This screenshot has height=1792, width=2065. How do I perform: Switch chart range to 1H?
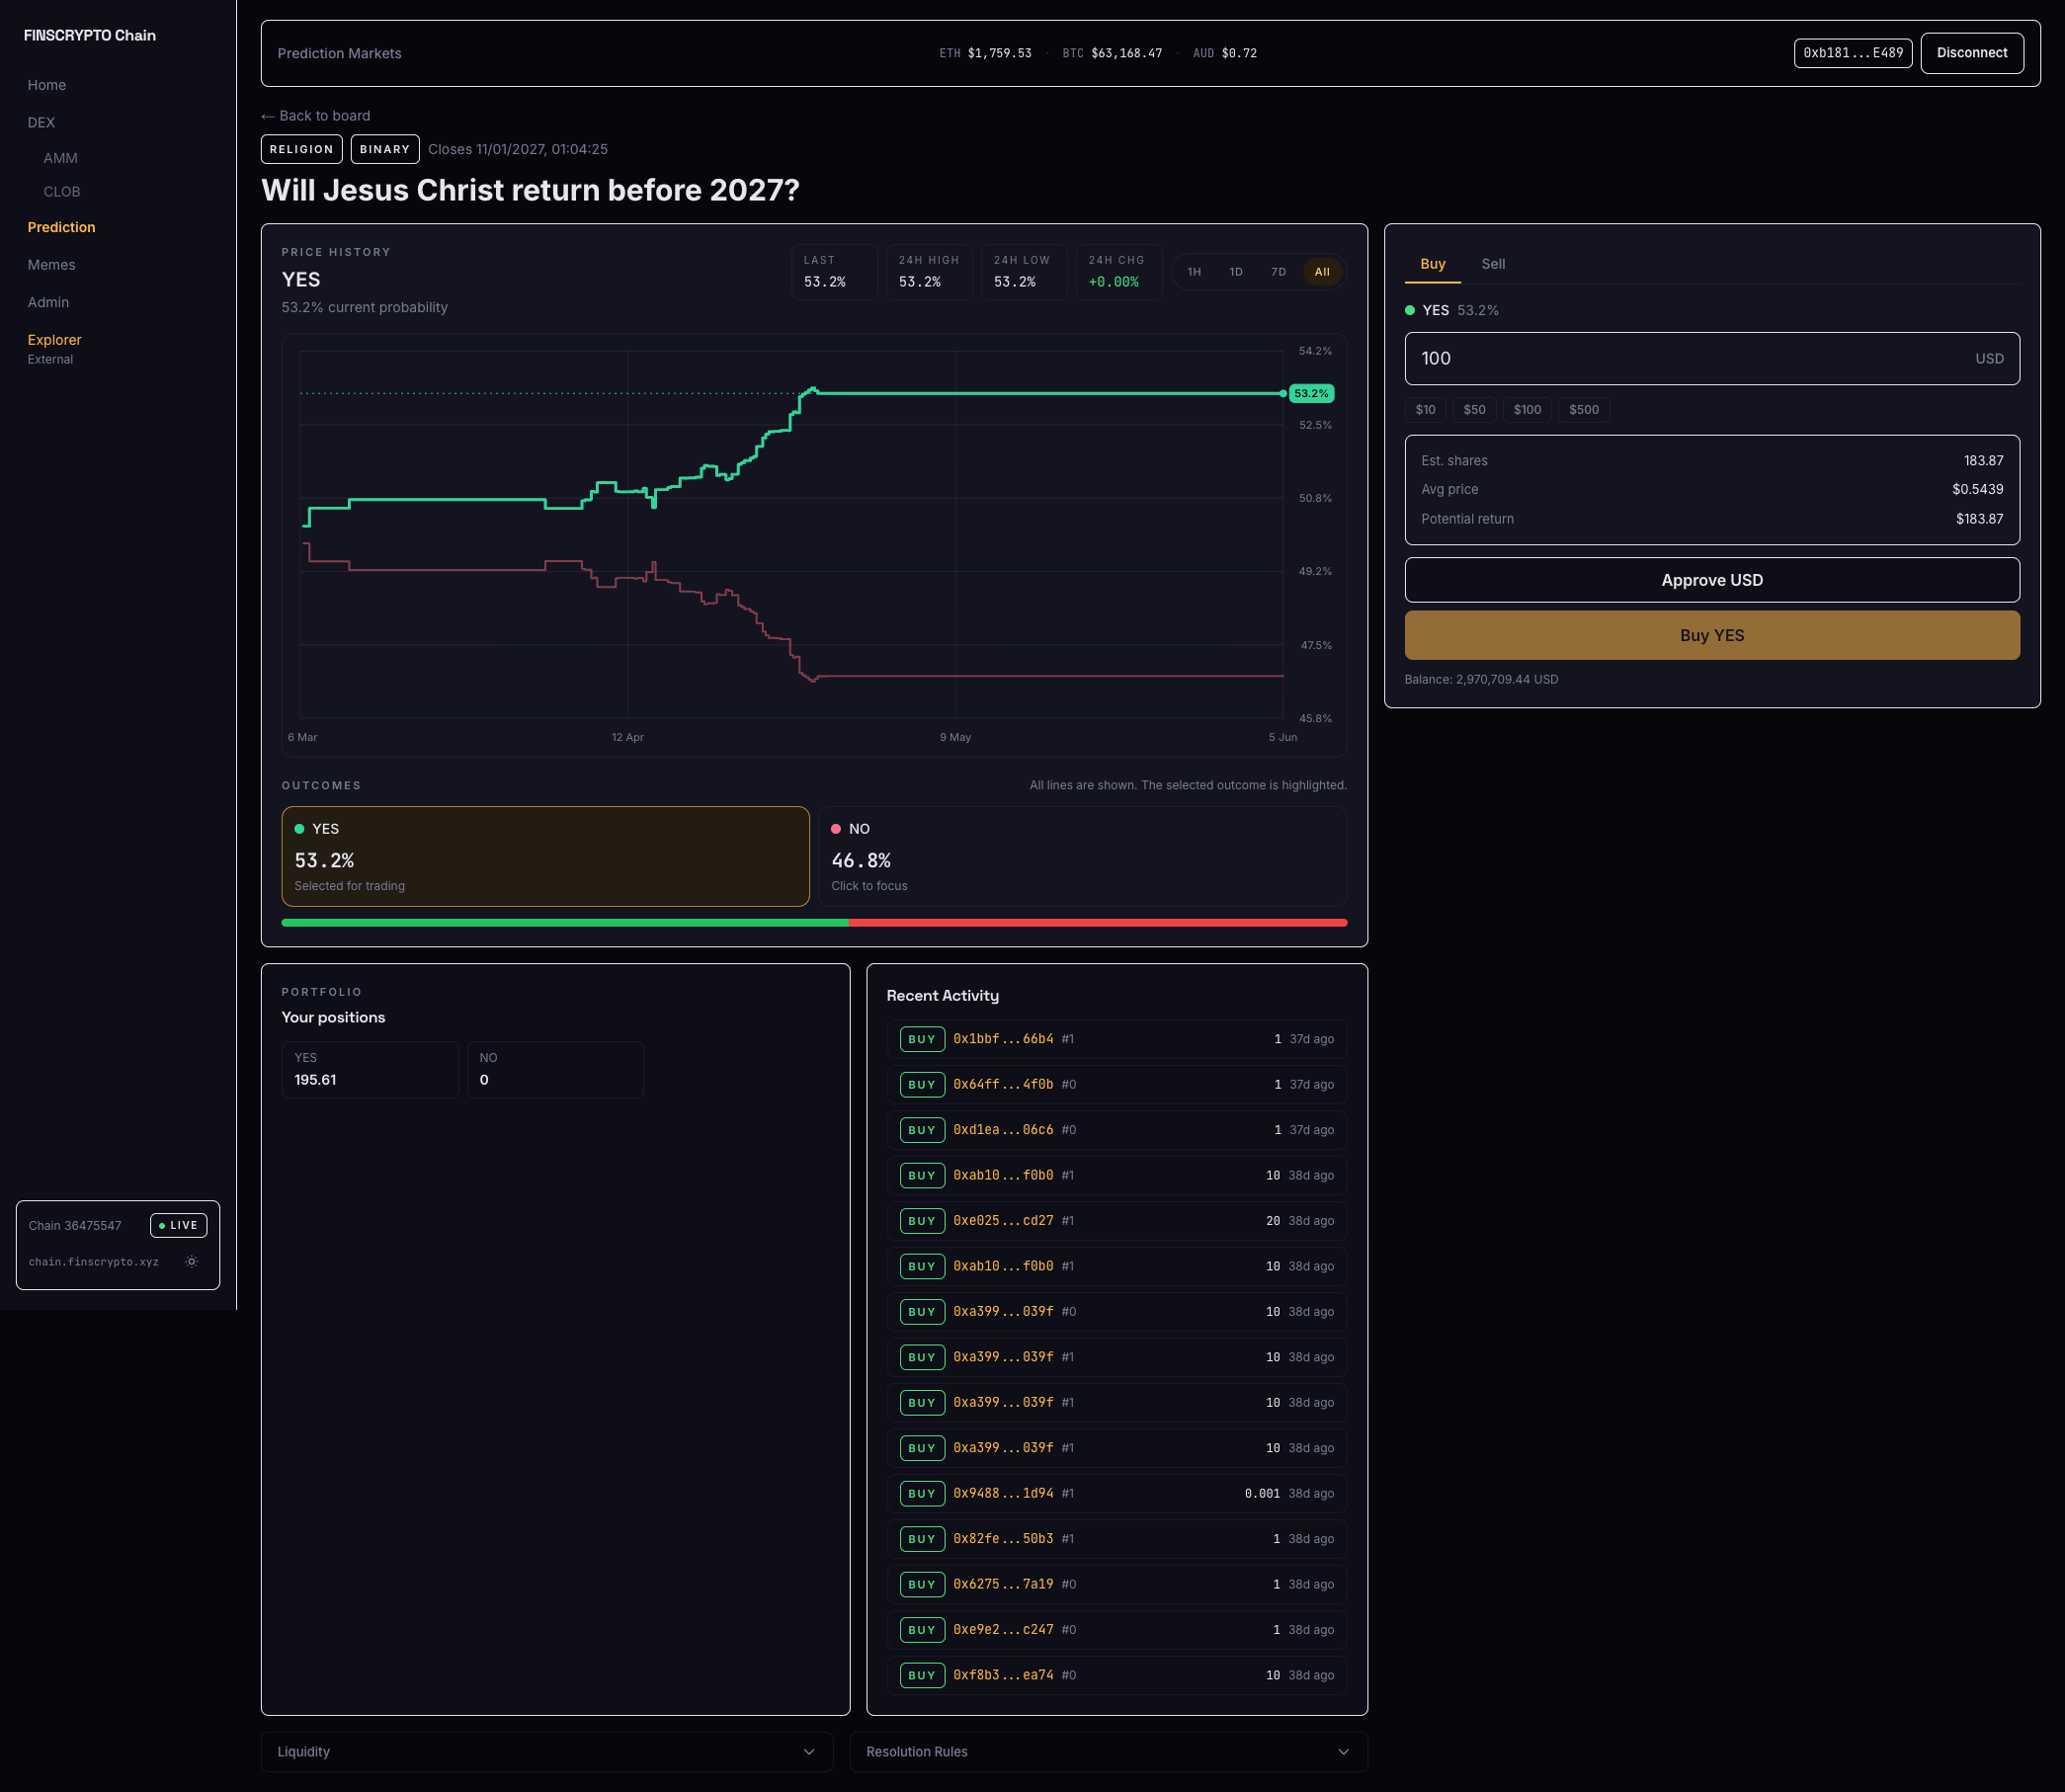click(x=1194, y=272)
